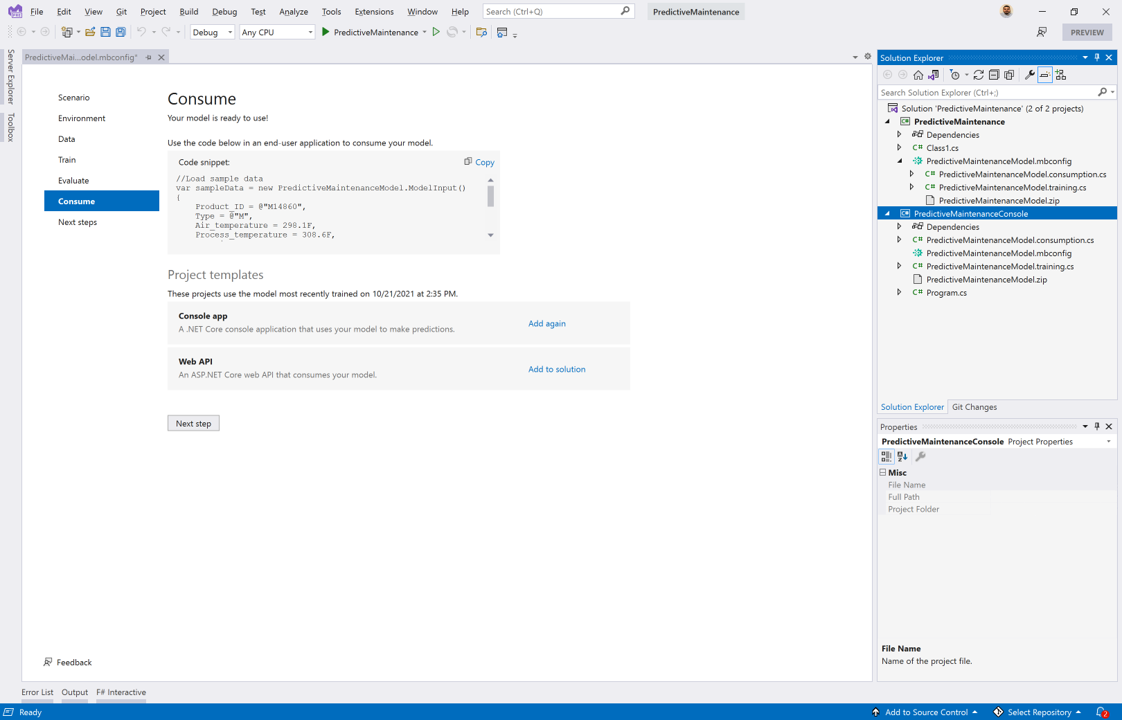Viewport: 1122px width, 720px height.
Task: Collapse the PredictiveMaintenanceConsole project node
Action: tap(888, 213)
